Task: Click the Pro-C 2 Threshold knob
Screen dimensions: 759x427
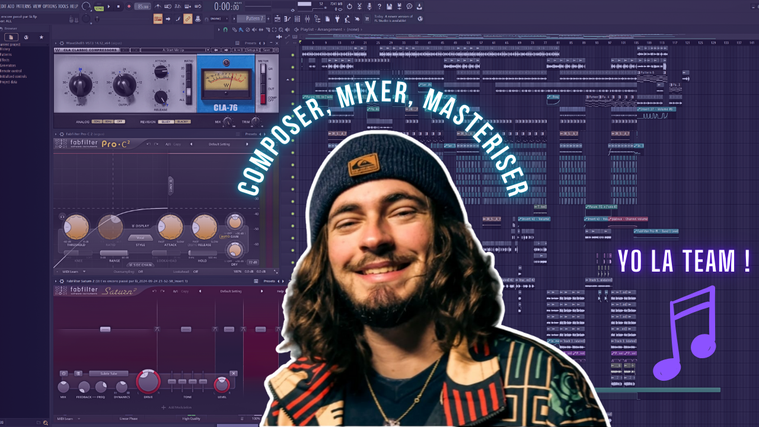Action: click(76, 227)
